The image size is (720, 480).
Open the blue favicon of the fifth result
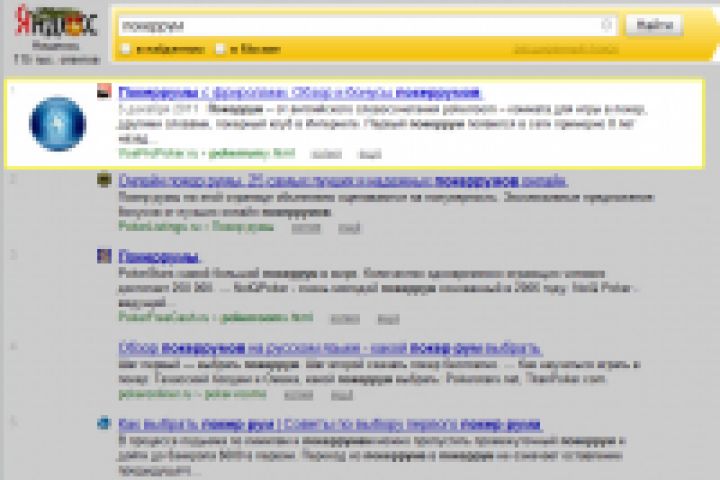coord(104,423)
